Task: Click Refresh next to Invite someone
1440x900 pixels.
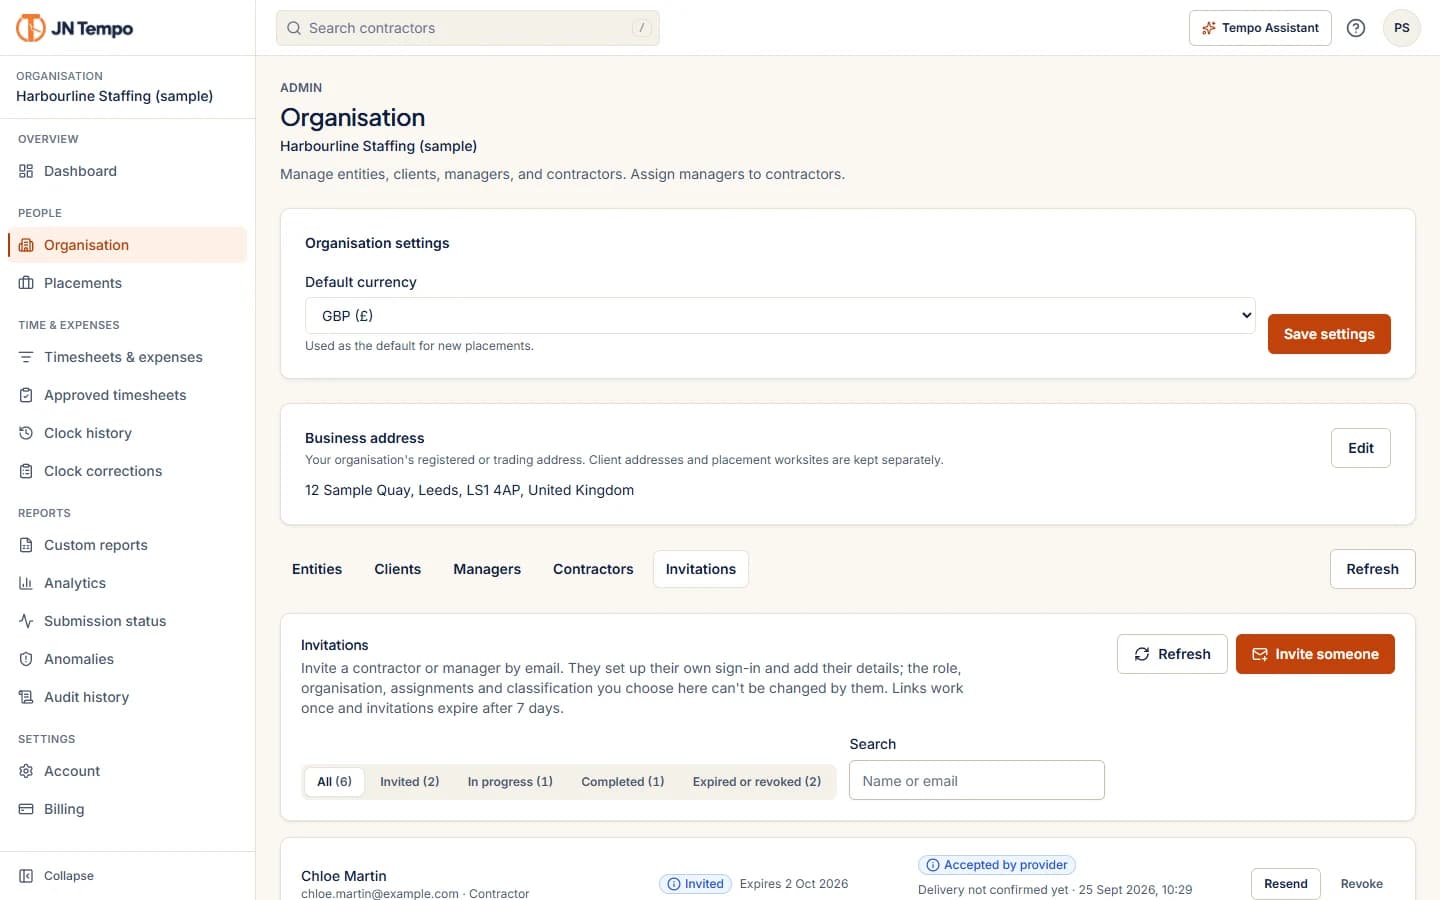Action: [x=1172, y=654]
